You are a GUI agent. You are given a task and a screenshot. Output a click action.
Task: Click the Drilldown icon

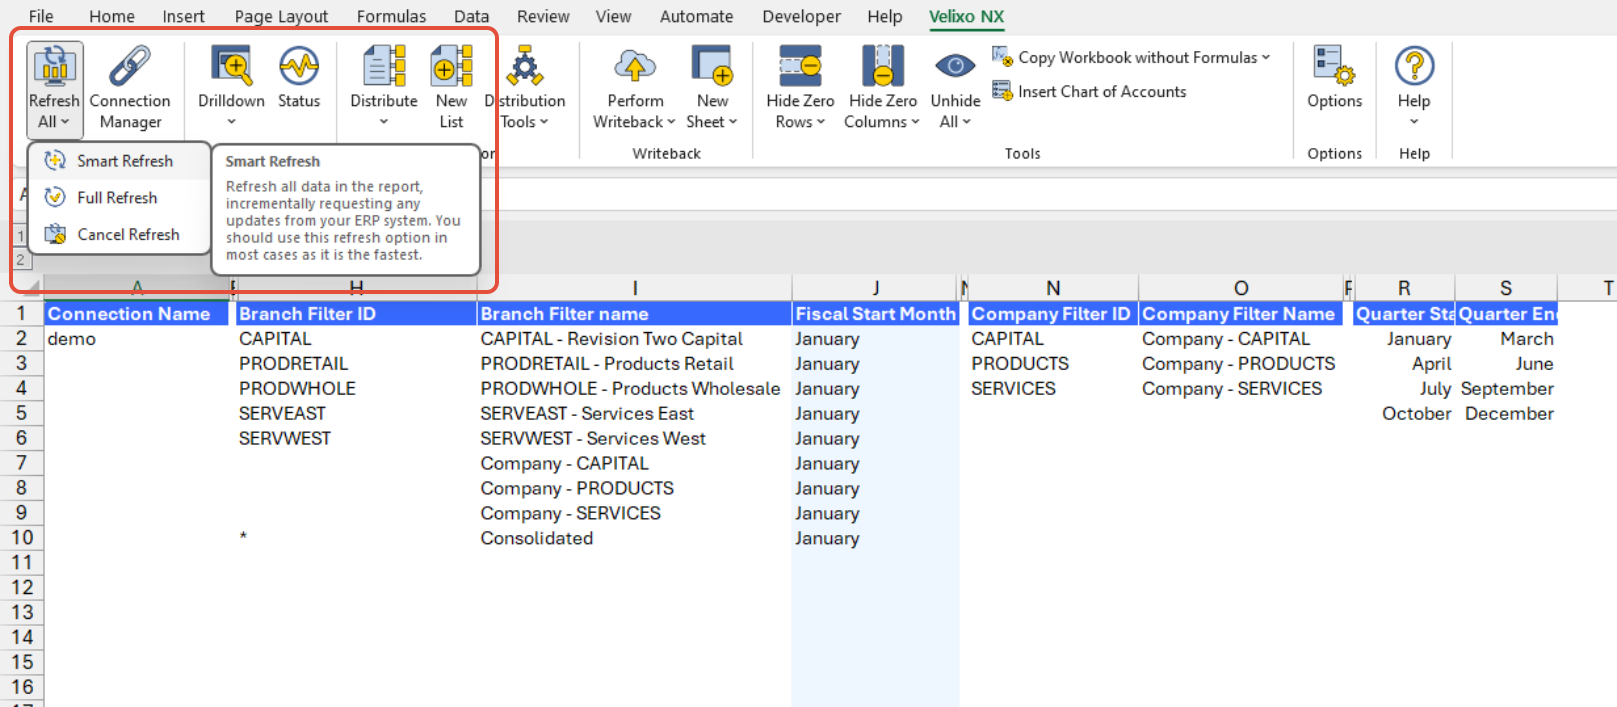(231, 66)
